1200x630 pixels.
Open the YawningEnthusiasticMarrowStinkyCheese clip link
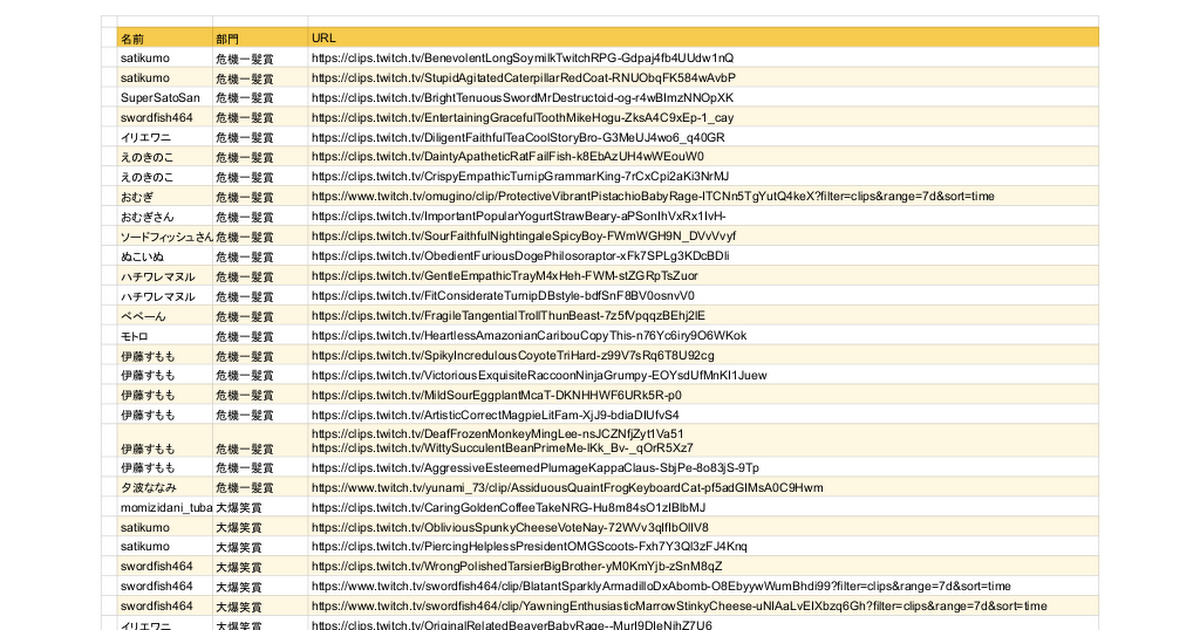[x=679, y=607]
